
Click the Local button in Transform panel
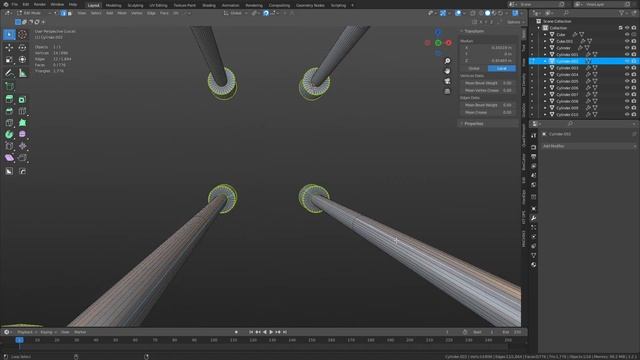click(x=502, y=69)
